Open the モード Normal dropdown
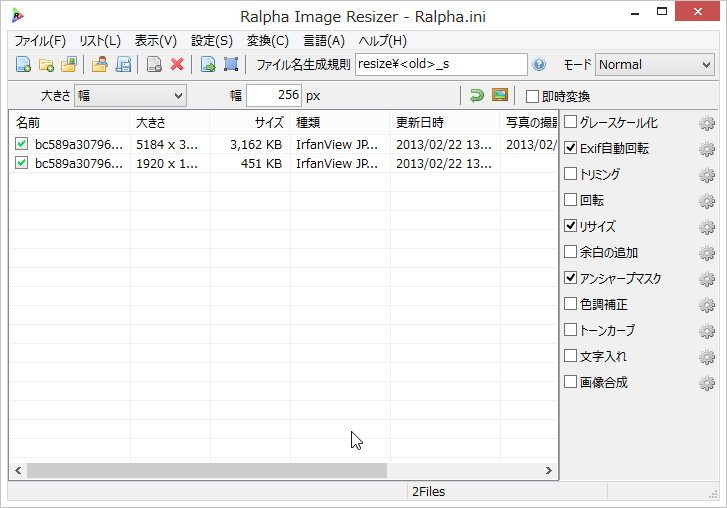 pos(654,64)
